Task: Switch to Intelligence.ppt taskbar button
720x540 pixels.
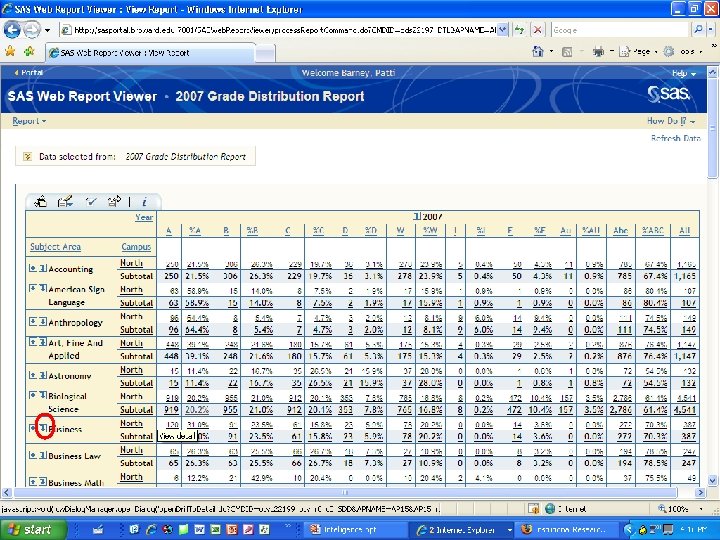Action: (354, 529)
